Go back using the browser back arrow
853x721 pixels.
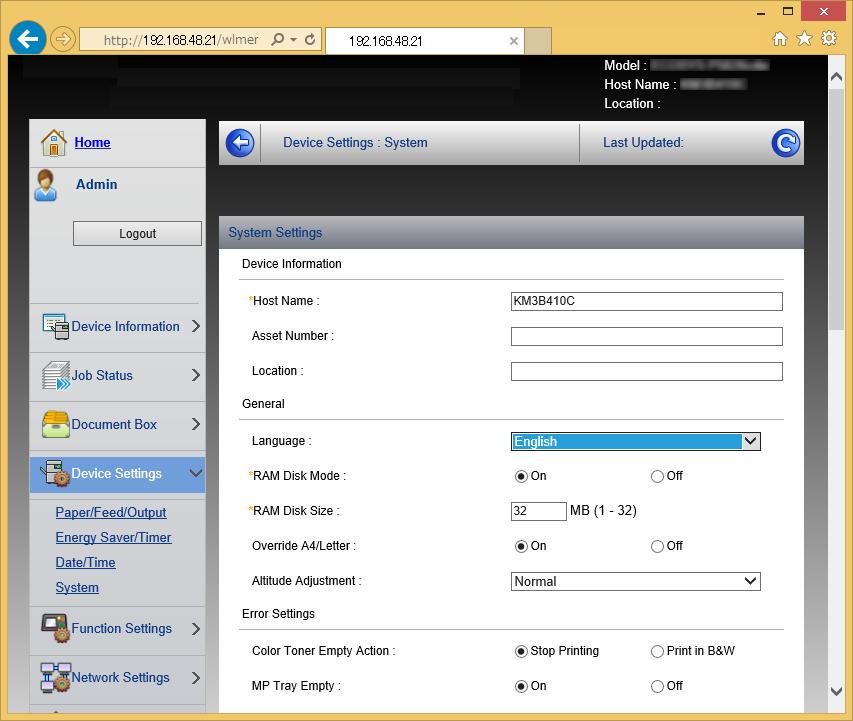click(x=27, y=39)
